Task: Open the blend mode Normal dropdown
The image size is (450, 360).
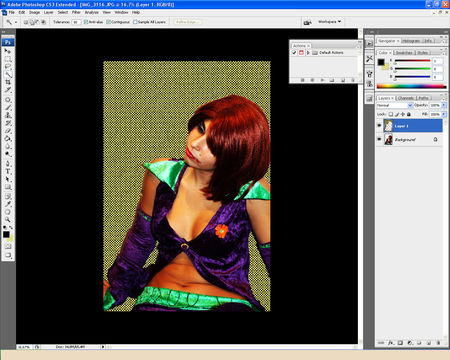Action: (394, 105)
